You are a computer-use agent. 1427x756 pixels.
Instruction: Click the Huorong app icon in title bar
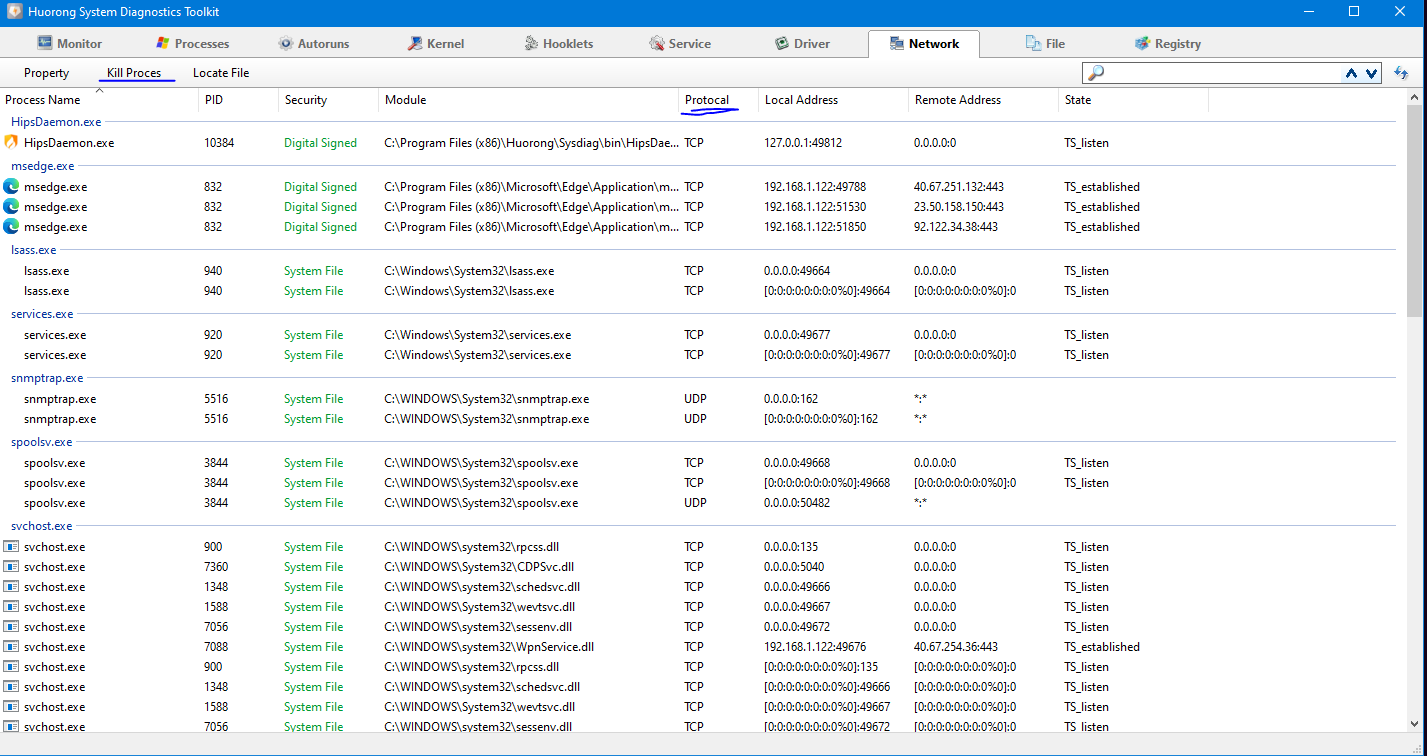tap(14, 12)
